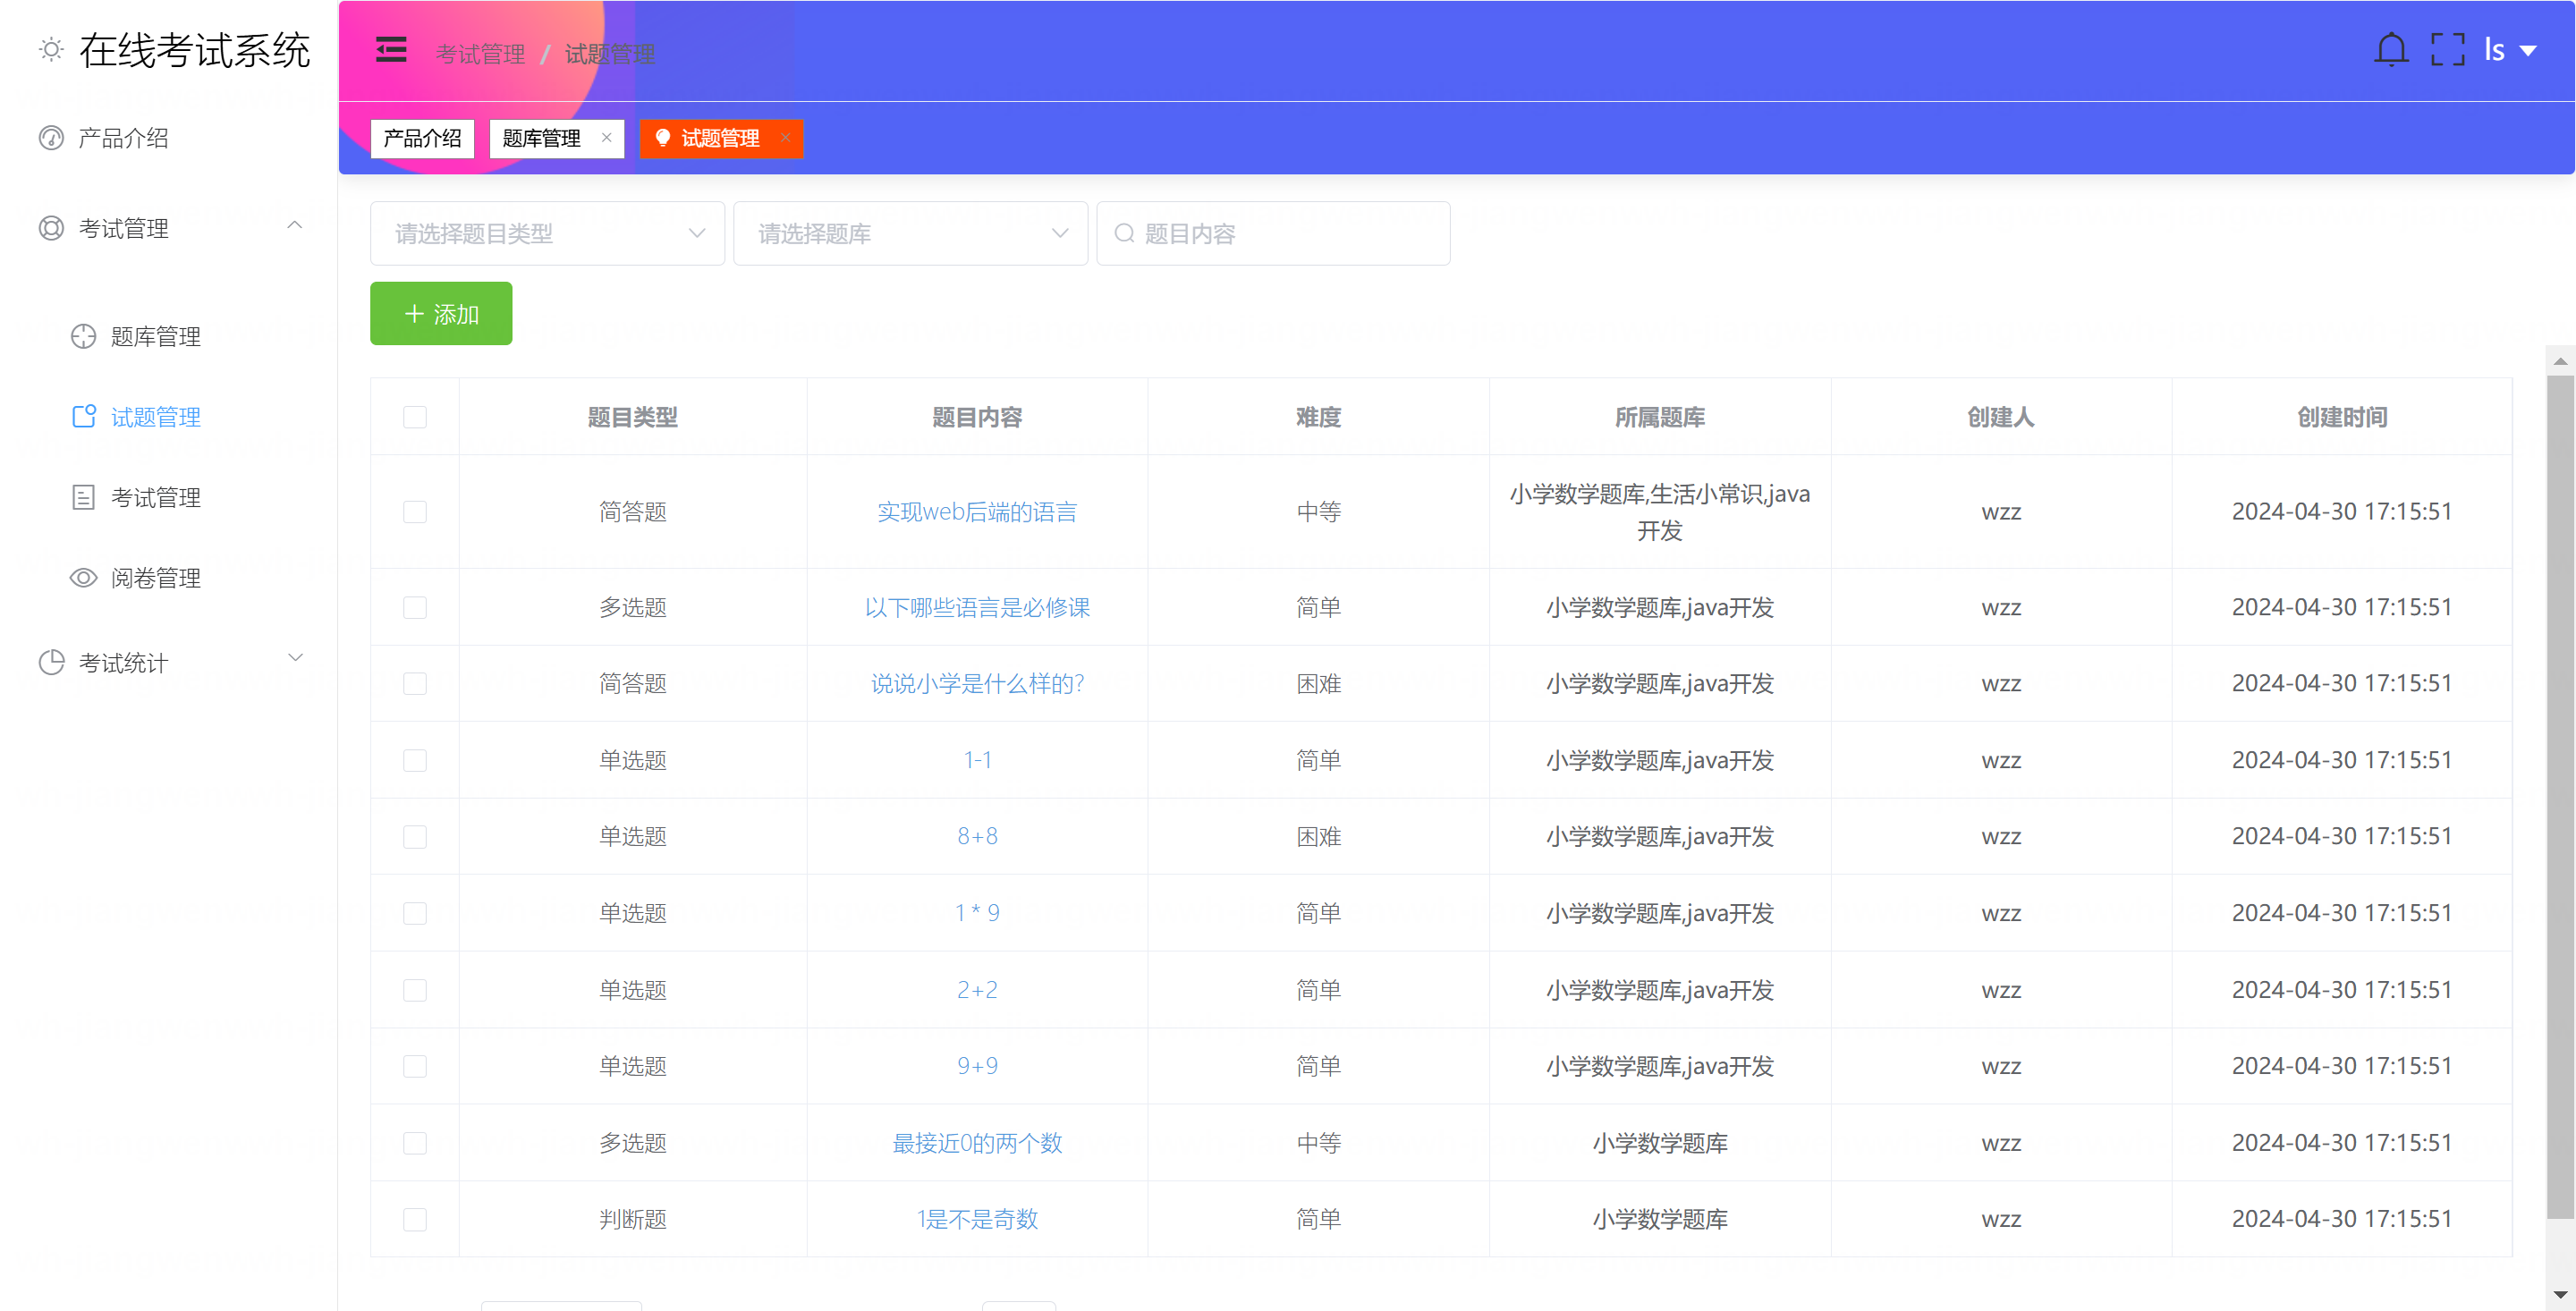Click the hamburger menu collapse icon

click(x=390, y=50)
